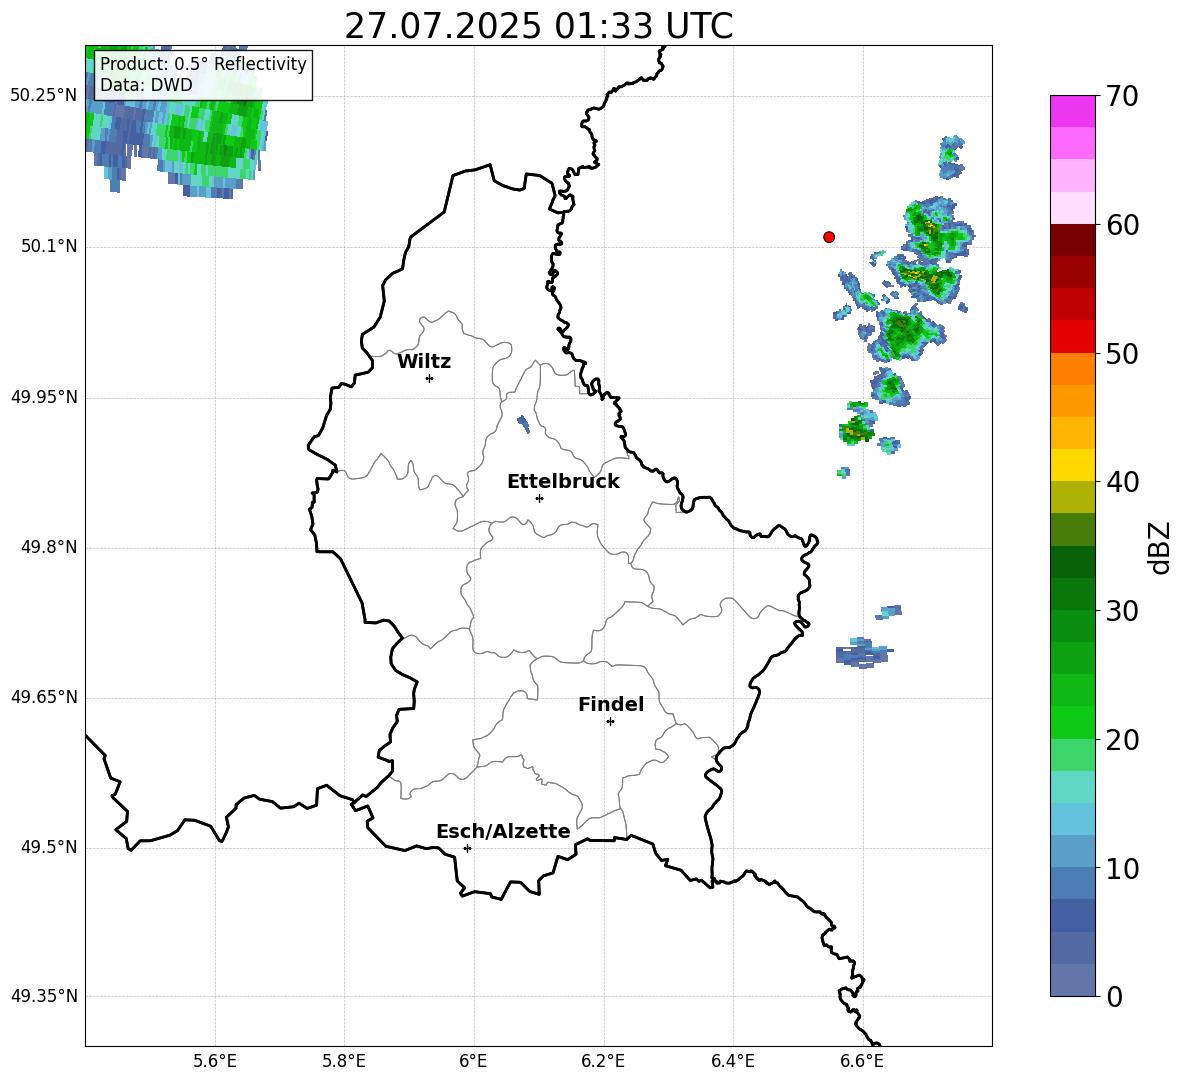Click the 'Data: DWD' text
This screenshot has width=1184, height=1081.
click(146, 85)
